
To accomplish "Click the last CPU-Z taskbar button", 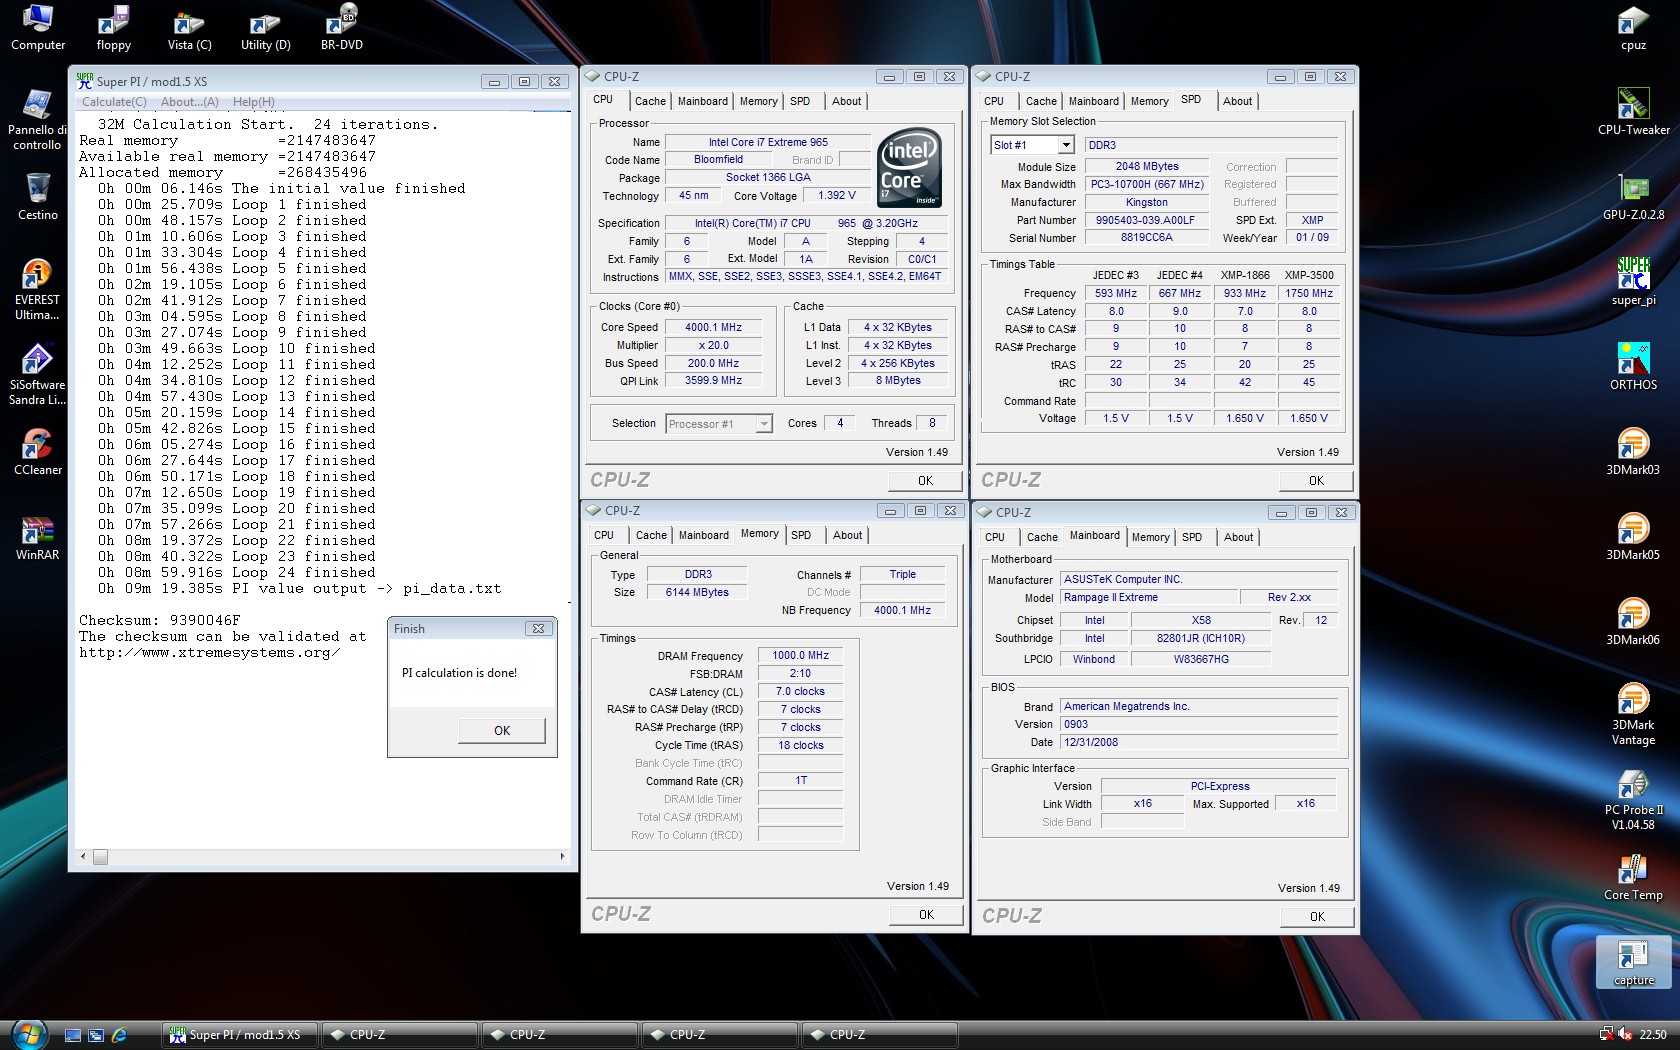I will (880, 1035).
